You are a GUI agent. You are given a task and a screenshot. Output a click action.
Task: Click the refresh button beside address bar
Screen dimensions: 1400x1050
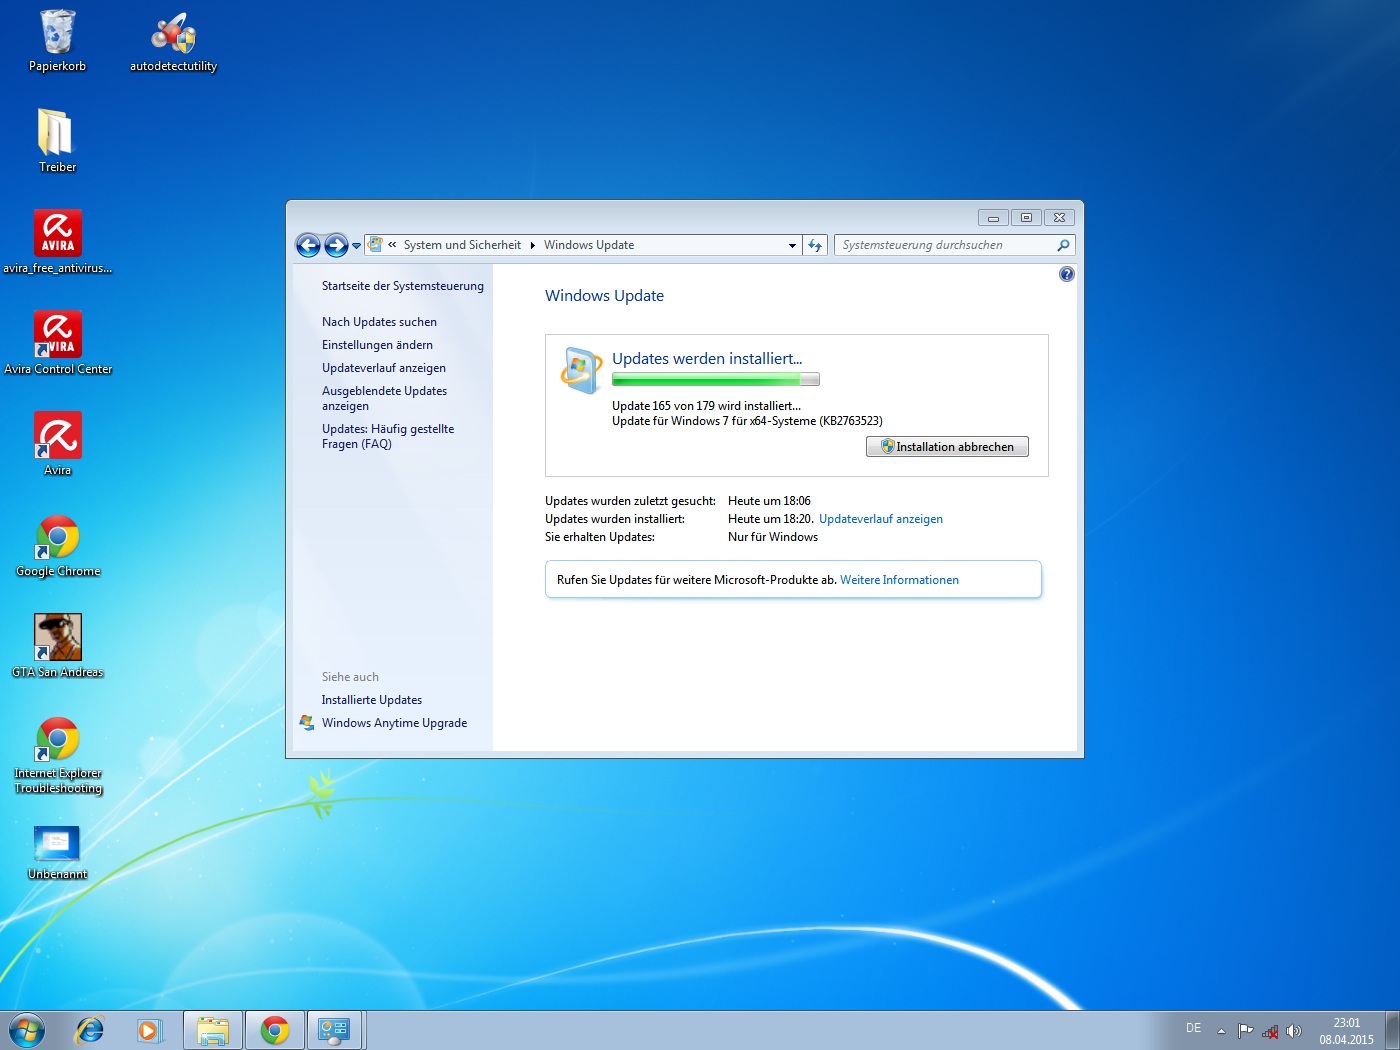coord(815,245)
